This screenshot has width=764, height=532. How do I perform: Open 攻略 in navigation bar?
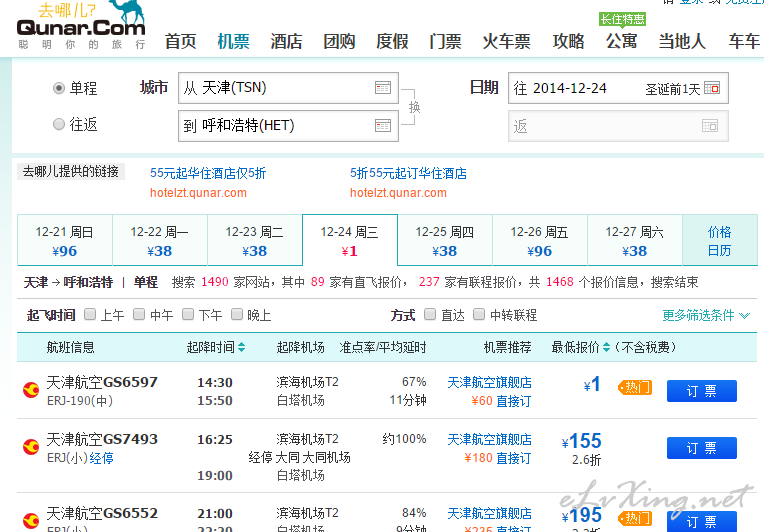click(569, 41)
